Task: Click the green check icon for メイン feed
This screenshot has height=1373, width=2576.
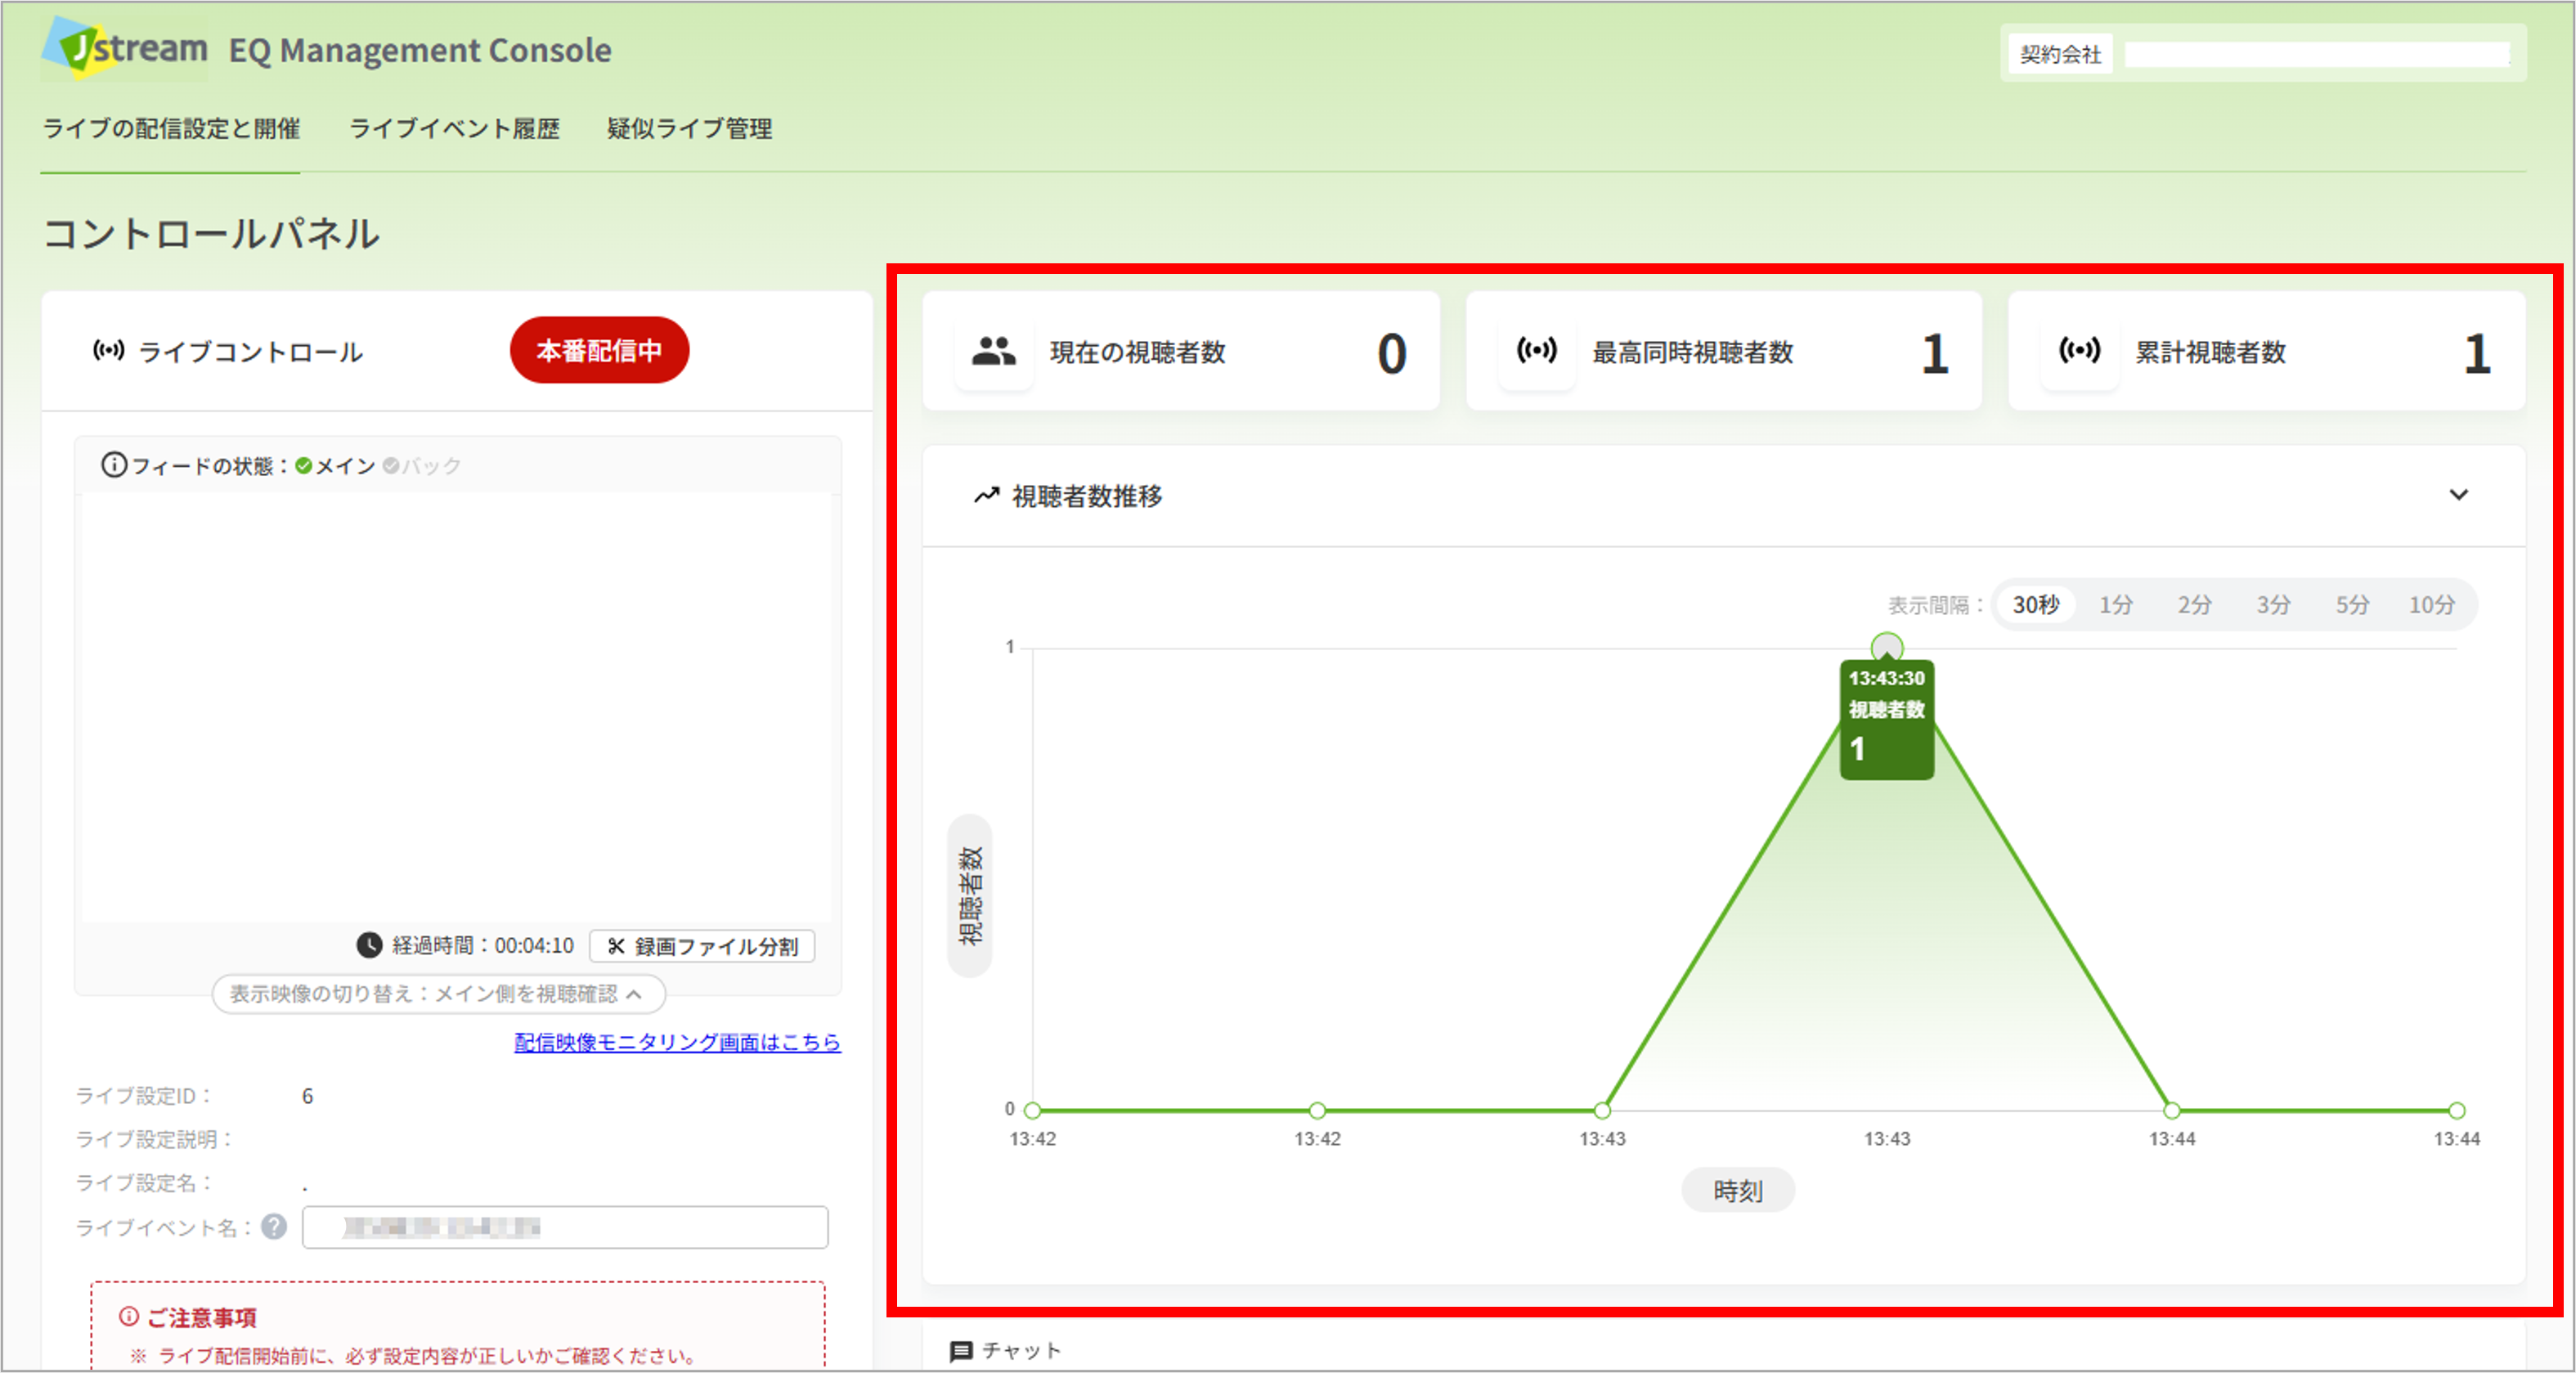Action: [304, 466]
